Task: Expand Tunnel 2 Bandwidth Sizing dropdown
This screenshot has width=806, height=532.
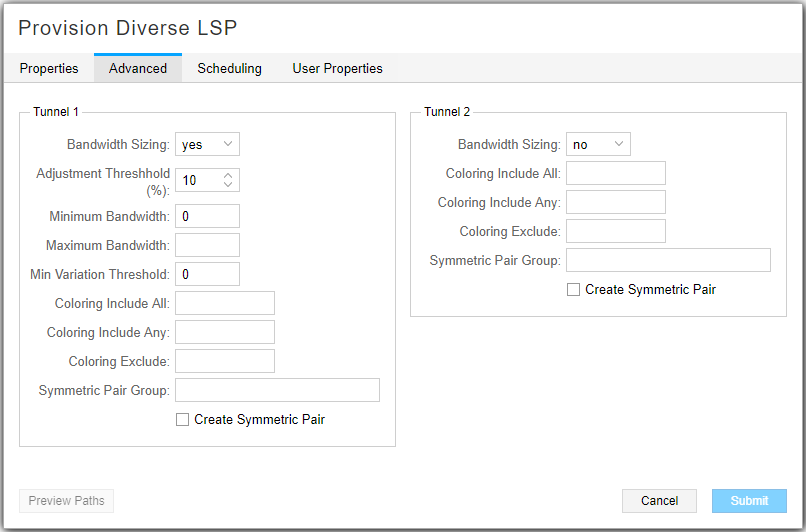Action: click(598, 145)
